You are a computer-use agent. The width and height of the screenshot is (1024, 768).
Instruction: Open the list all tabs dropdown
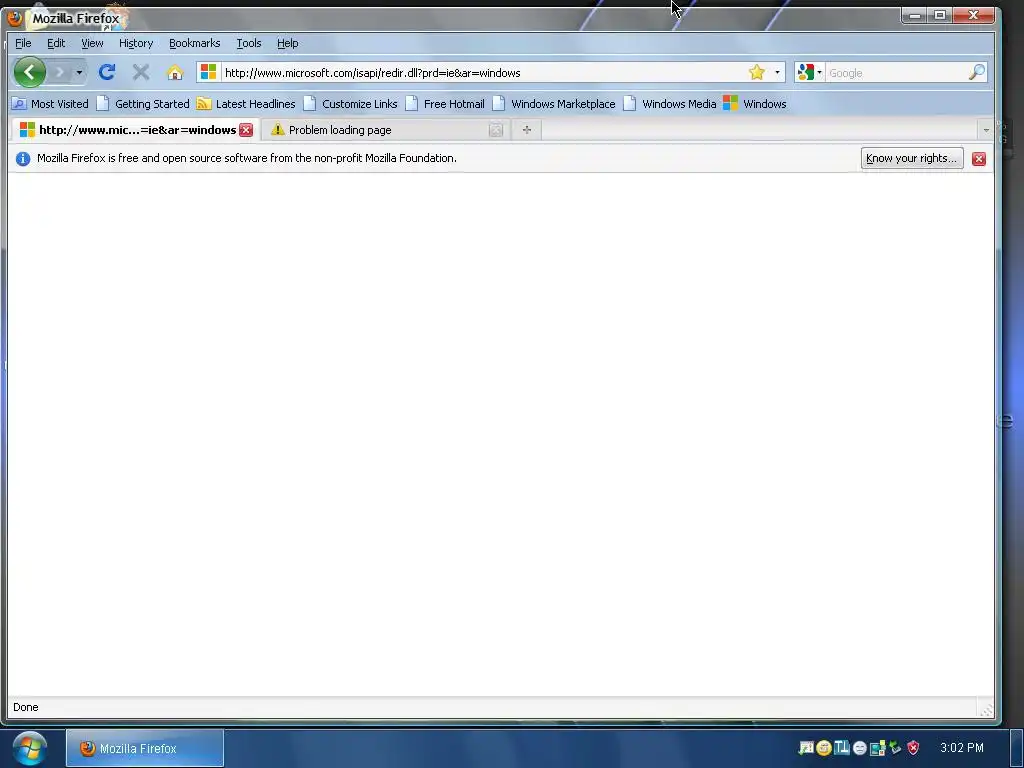(985, 130)
